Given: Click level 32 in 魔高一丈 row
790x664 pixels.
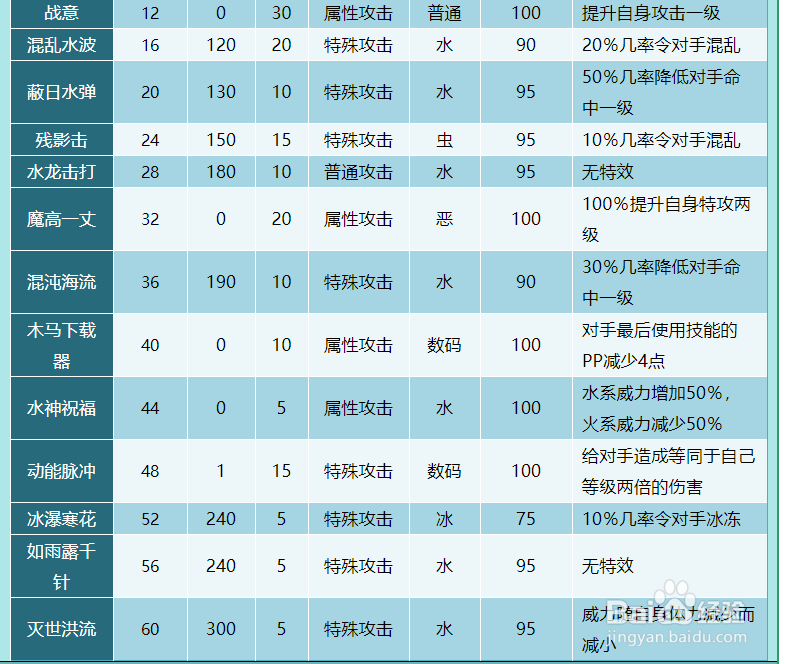Looking at the screenshot, I should [150, 219].
